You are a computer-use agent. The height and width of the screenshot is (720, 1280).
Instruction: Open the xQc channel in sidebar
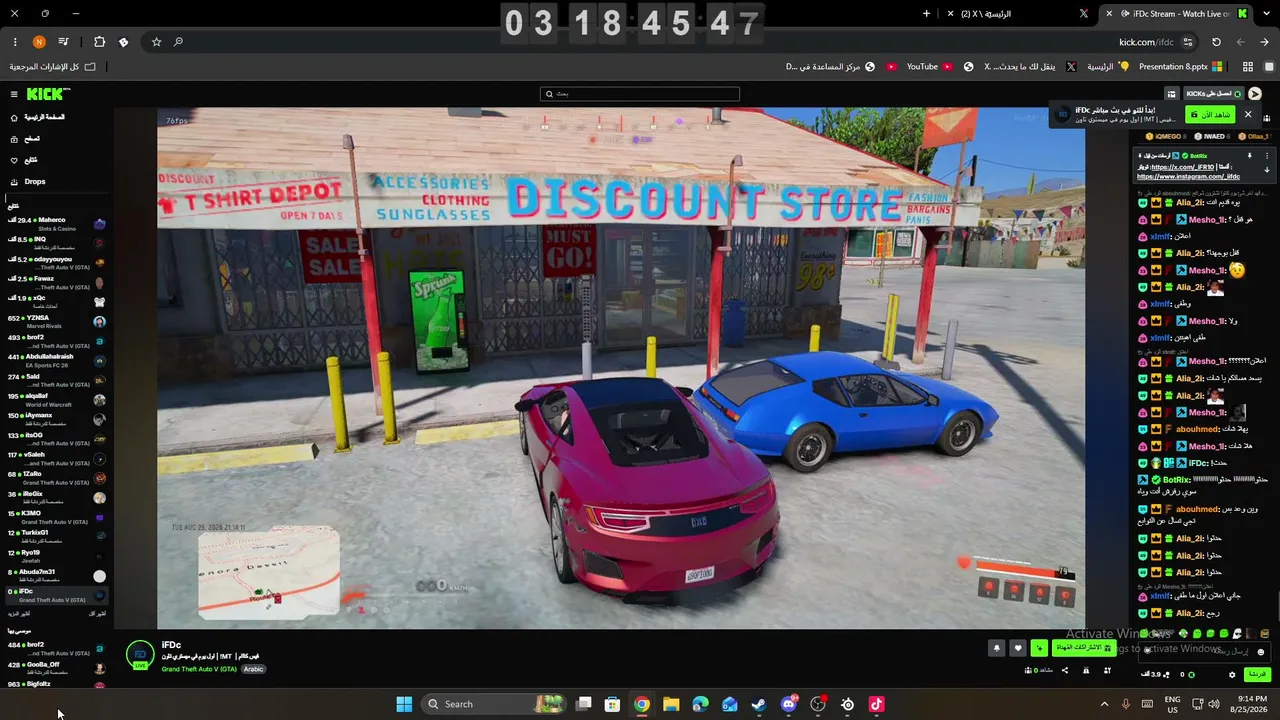56,302
